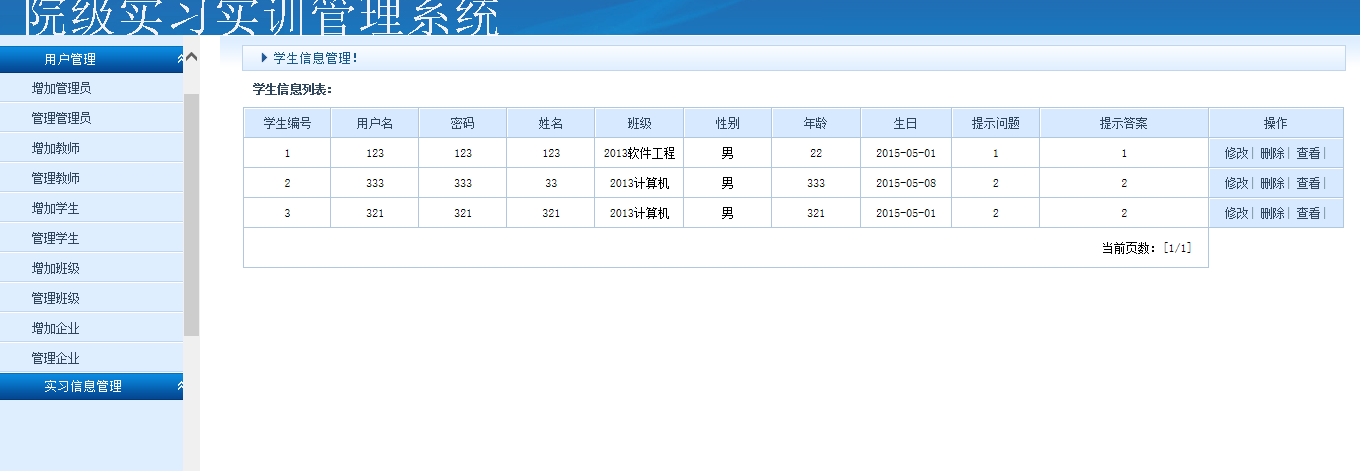Click the 操作 column header
This screenshot has height=471, width=1360.
pos(1276,123)
